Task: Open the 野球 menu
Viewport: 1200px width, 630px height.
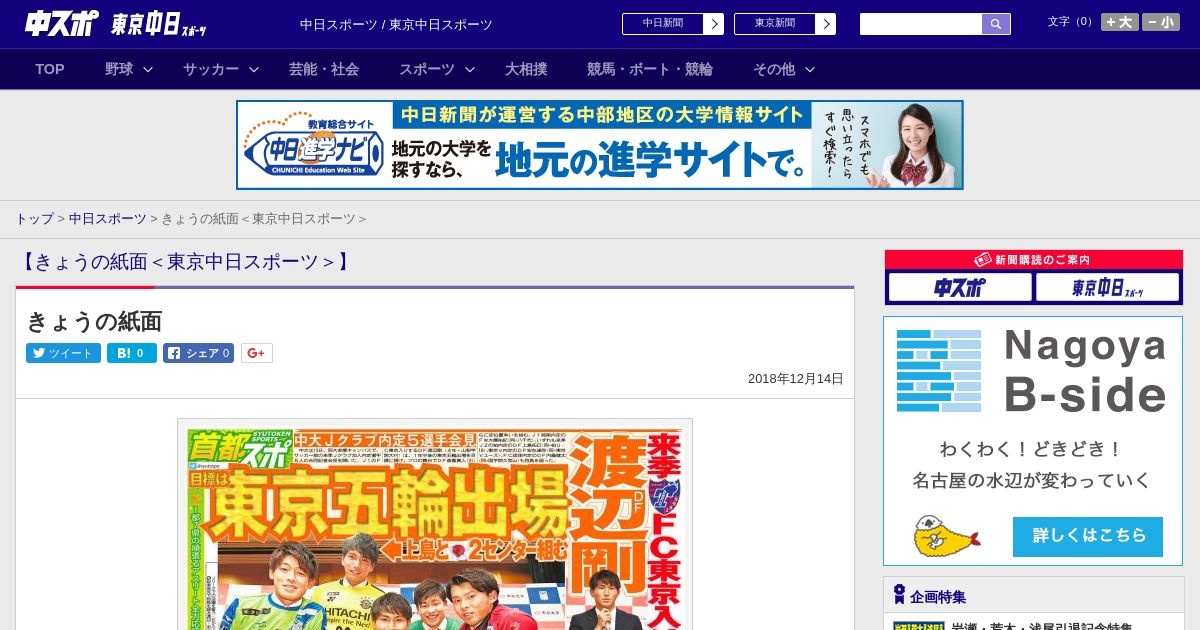Action: (119, 69)
